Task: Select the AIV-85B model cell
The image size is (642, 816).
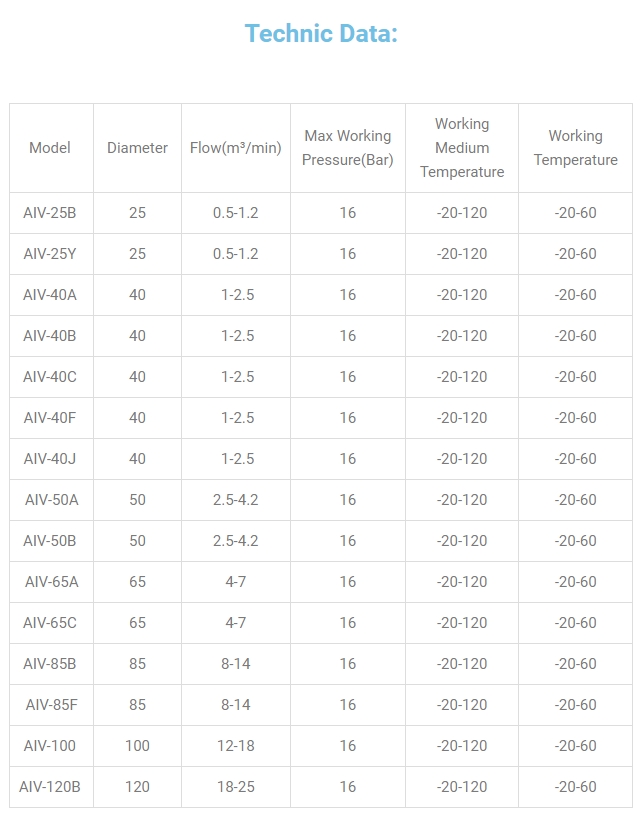Action: (50, 664)
